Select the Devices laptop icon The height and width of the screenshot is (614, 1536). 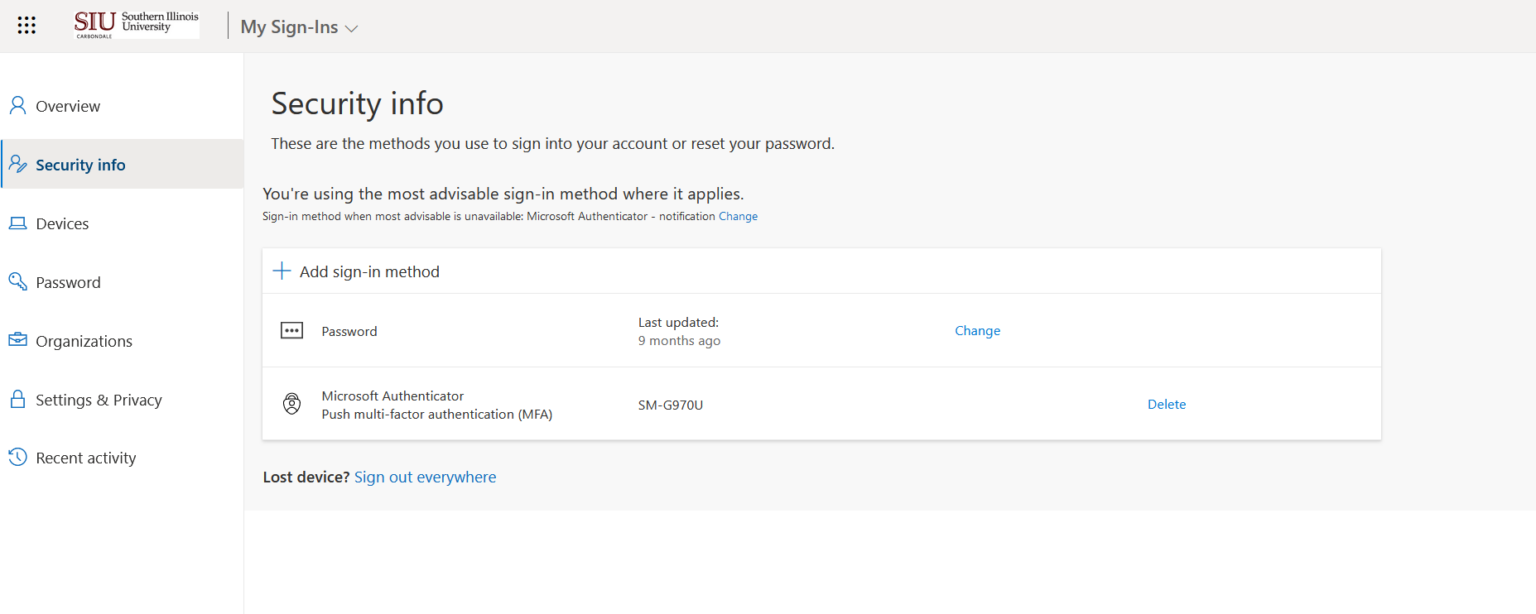pyautogui.click(x=16, y=222)
